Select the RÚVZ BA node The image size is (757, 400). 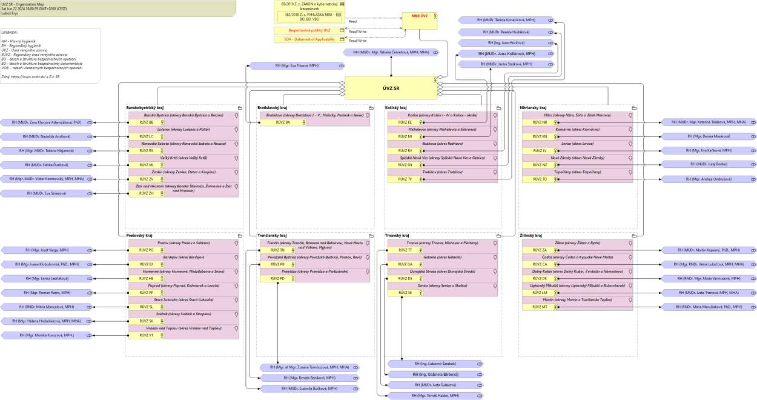pyautogui.click(x=282, y=123)
